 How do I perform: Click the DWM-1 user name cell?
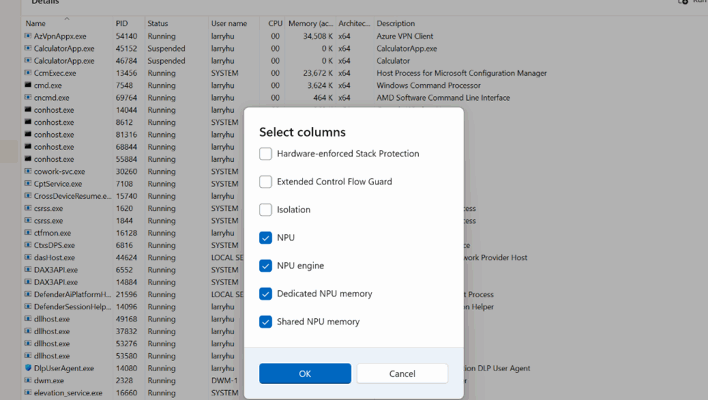[224, 381]
